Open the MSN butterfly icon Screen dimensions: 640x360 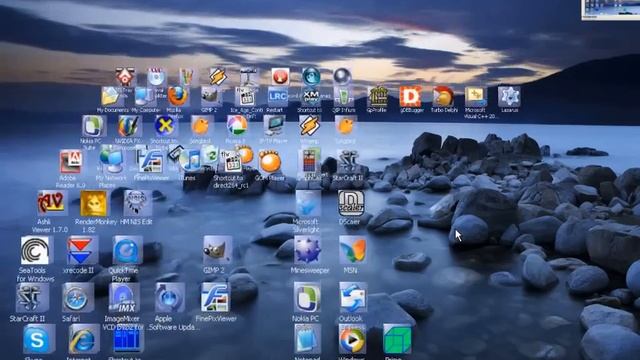click(352, 251)
